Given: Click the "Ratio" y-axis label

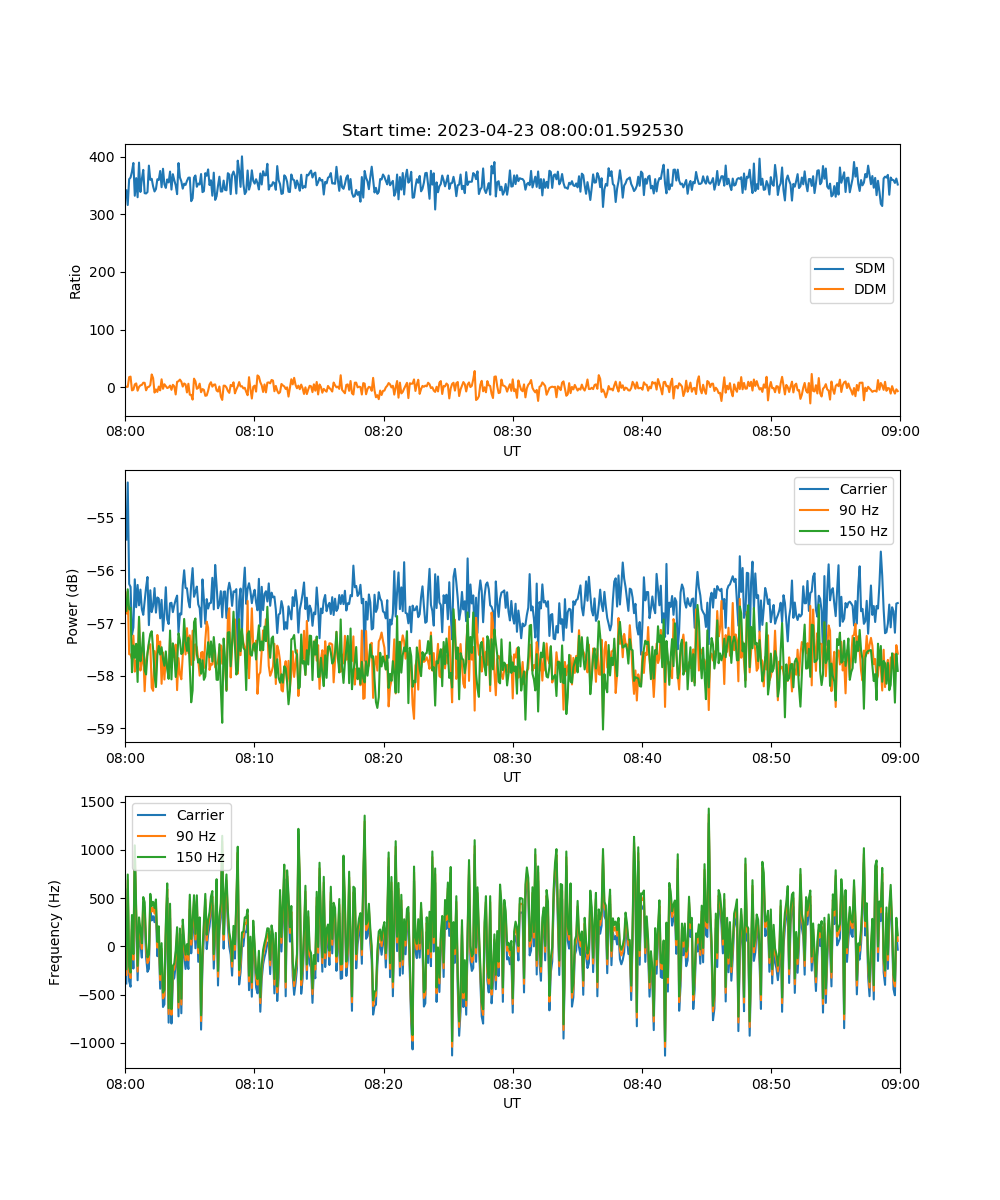Looking at the screenshot, I should [75, 281].
